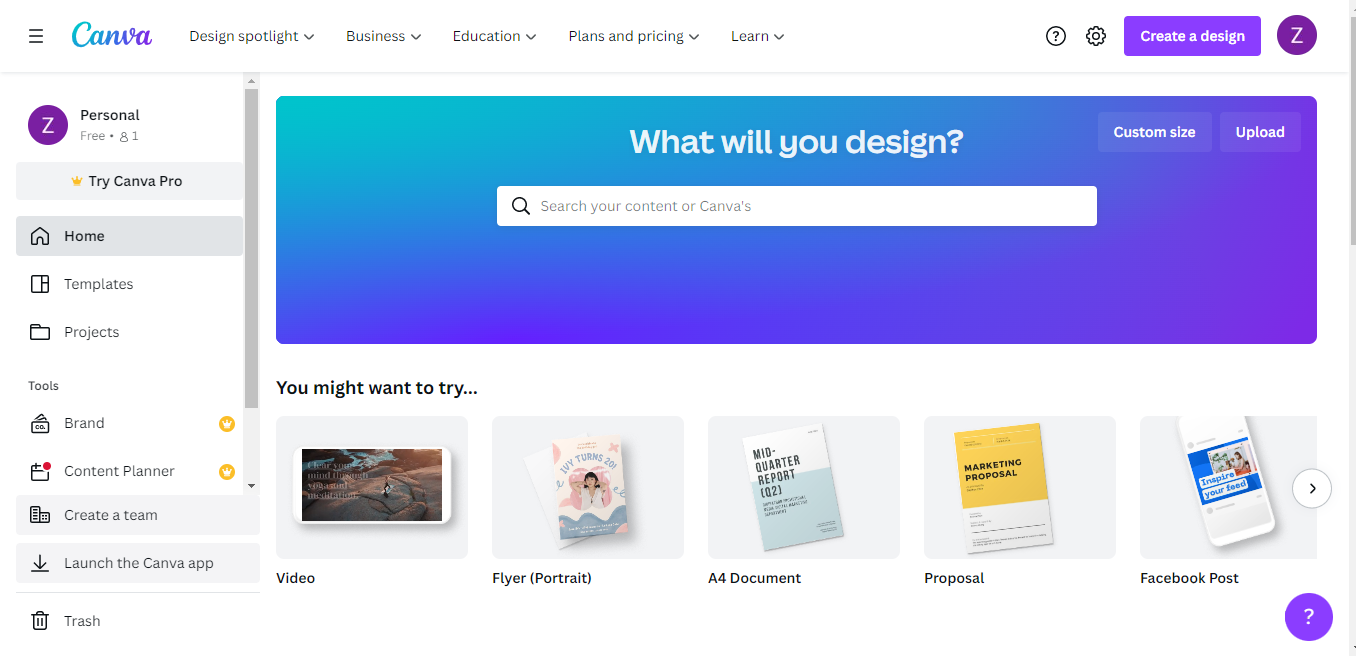This screenshot has width=1356, height=656.
Task: Click the Create a design button
Action: point(1192,36)
